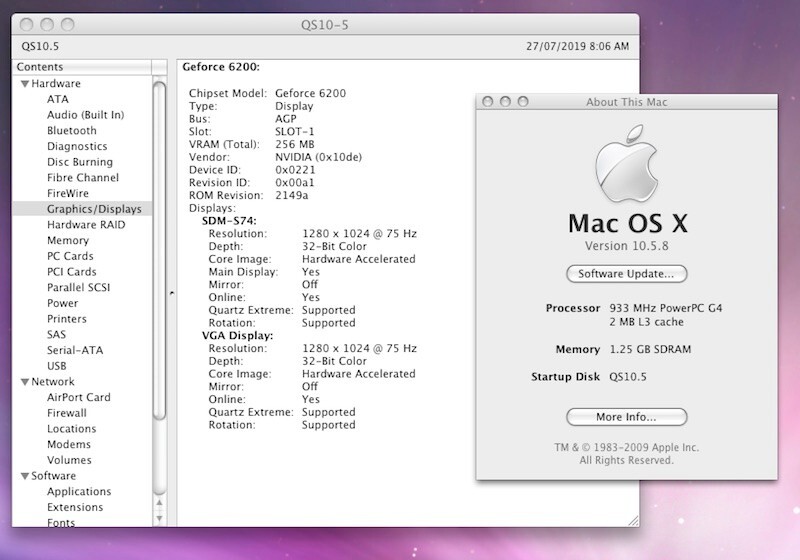This screenshot has width=800, height=560.
Task: Click the sidebar scroll down arrow
Action: (x=159, y=519)
